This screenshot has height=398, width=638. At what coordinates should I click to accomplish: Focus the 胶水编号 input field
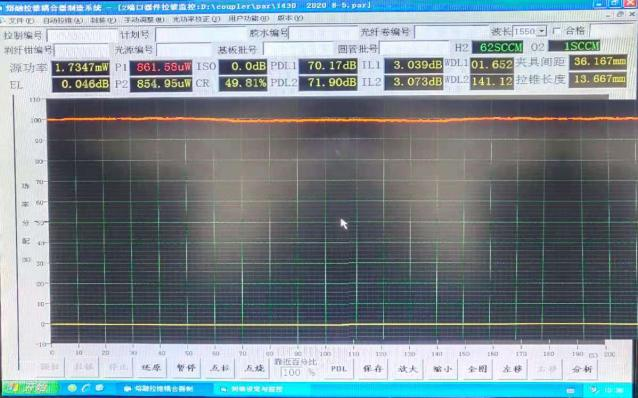tap(323, 33)
